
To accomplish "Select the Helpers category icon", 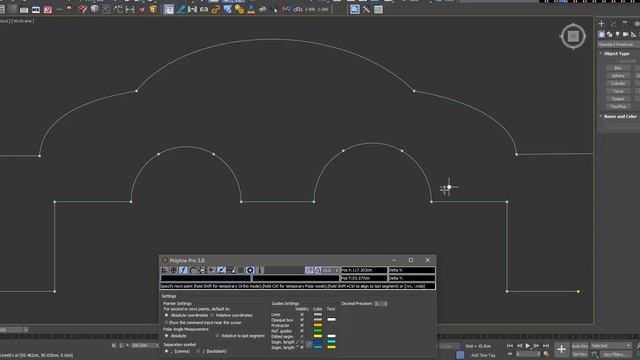I will pyautogui.click(x=633, y=35).
